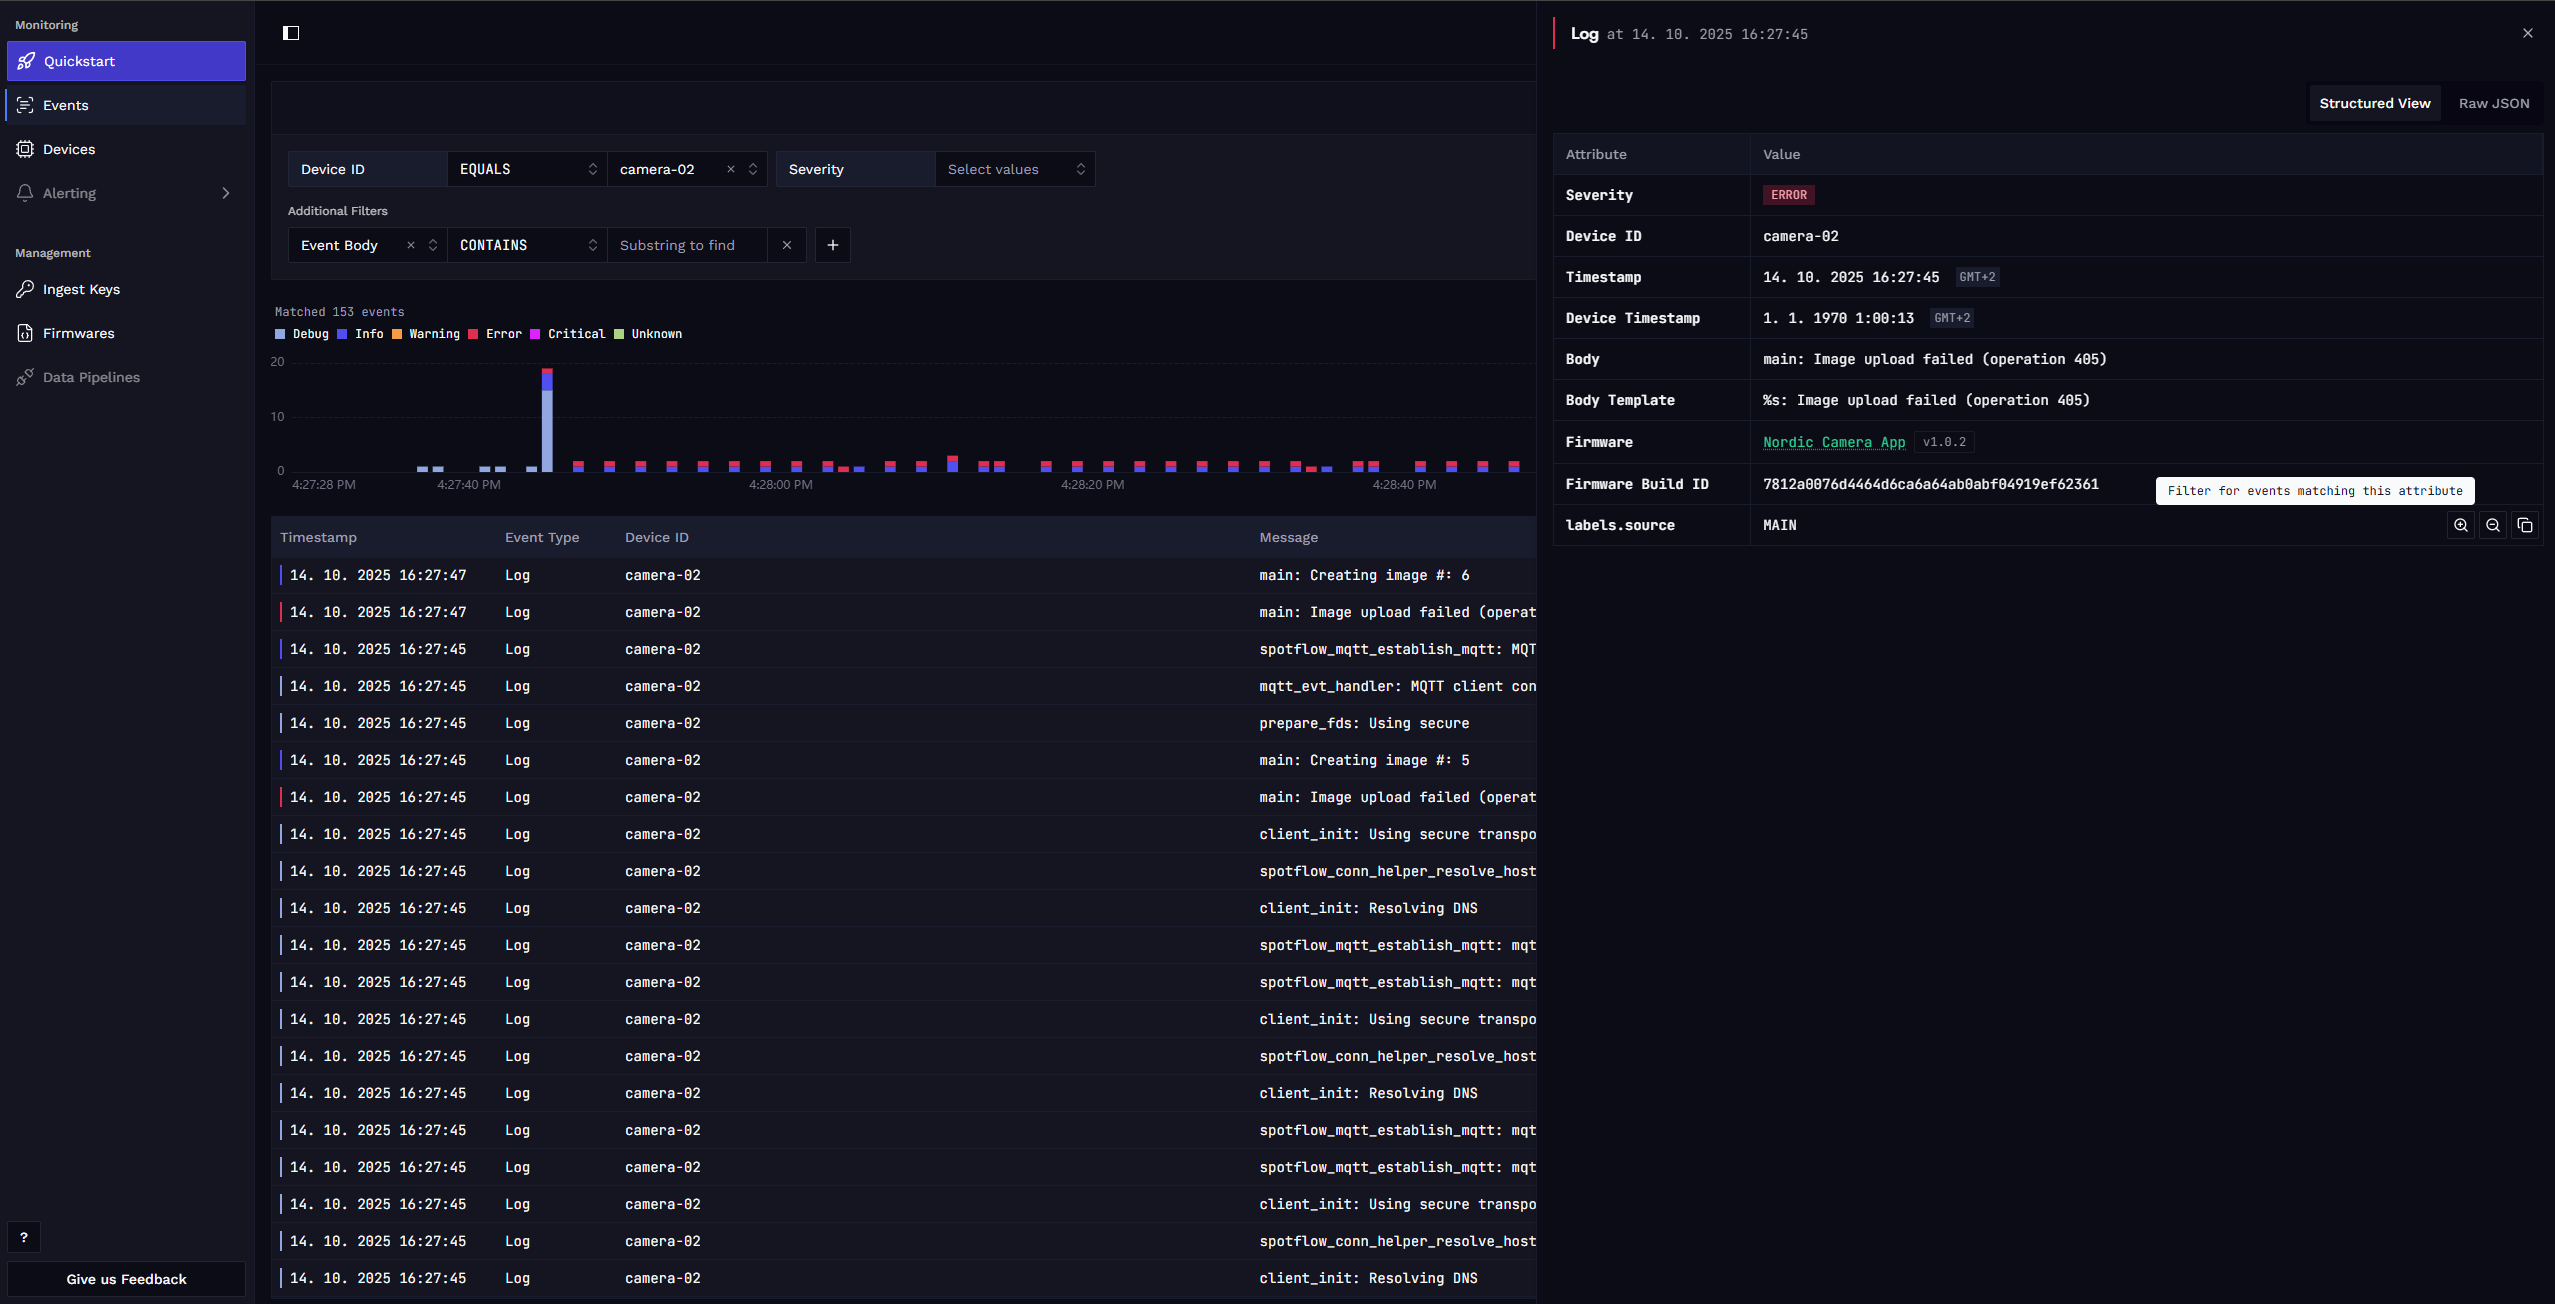The height and width of the screenshot is (1304, 2555).
Task: Open the help question mark button
Action: 24,1237
